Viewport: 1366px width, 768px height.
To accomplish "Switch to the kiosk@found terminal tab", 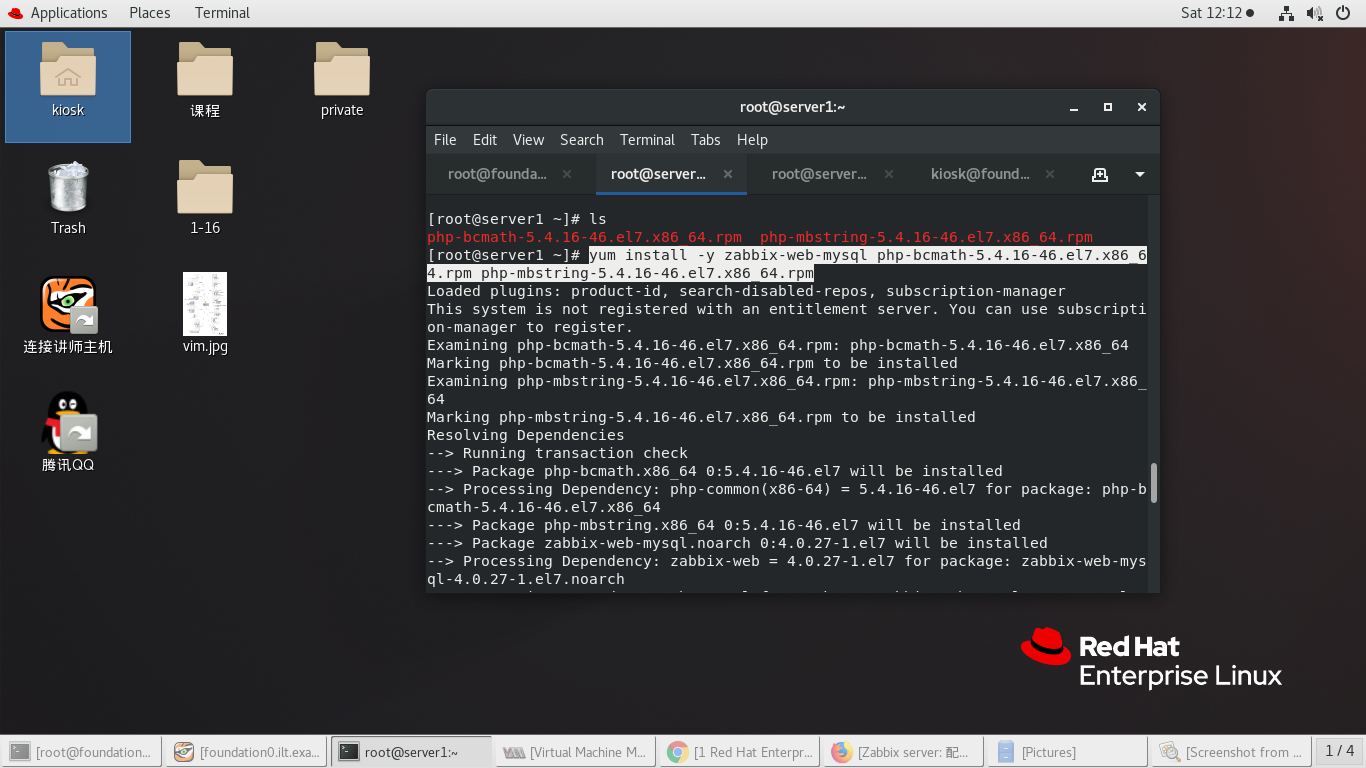I will pos(981,174).
